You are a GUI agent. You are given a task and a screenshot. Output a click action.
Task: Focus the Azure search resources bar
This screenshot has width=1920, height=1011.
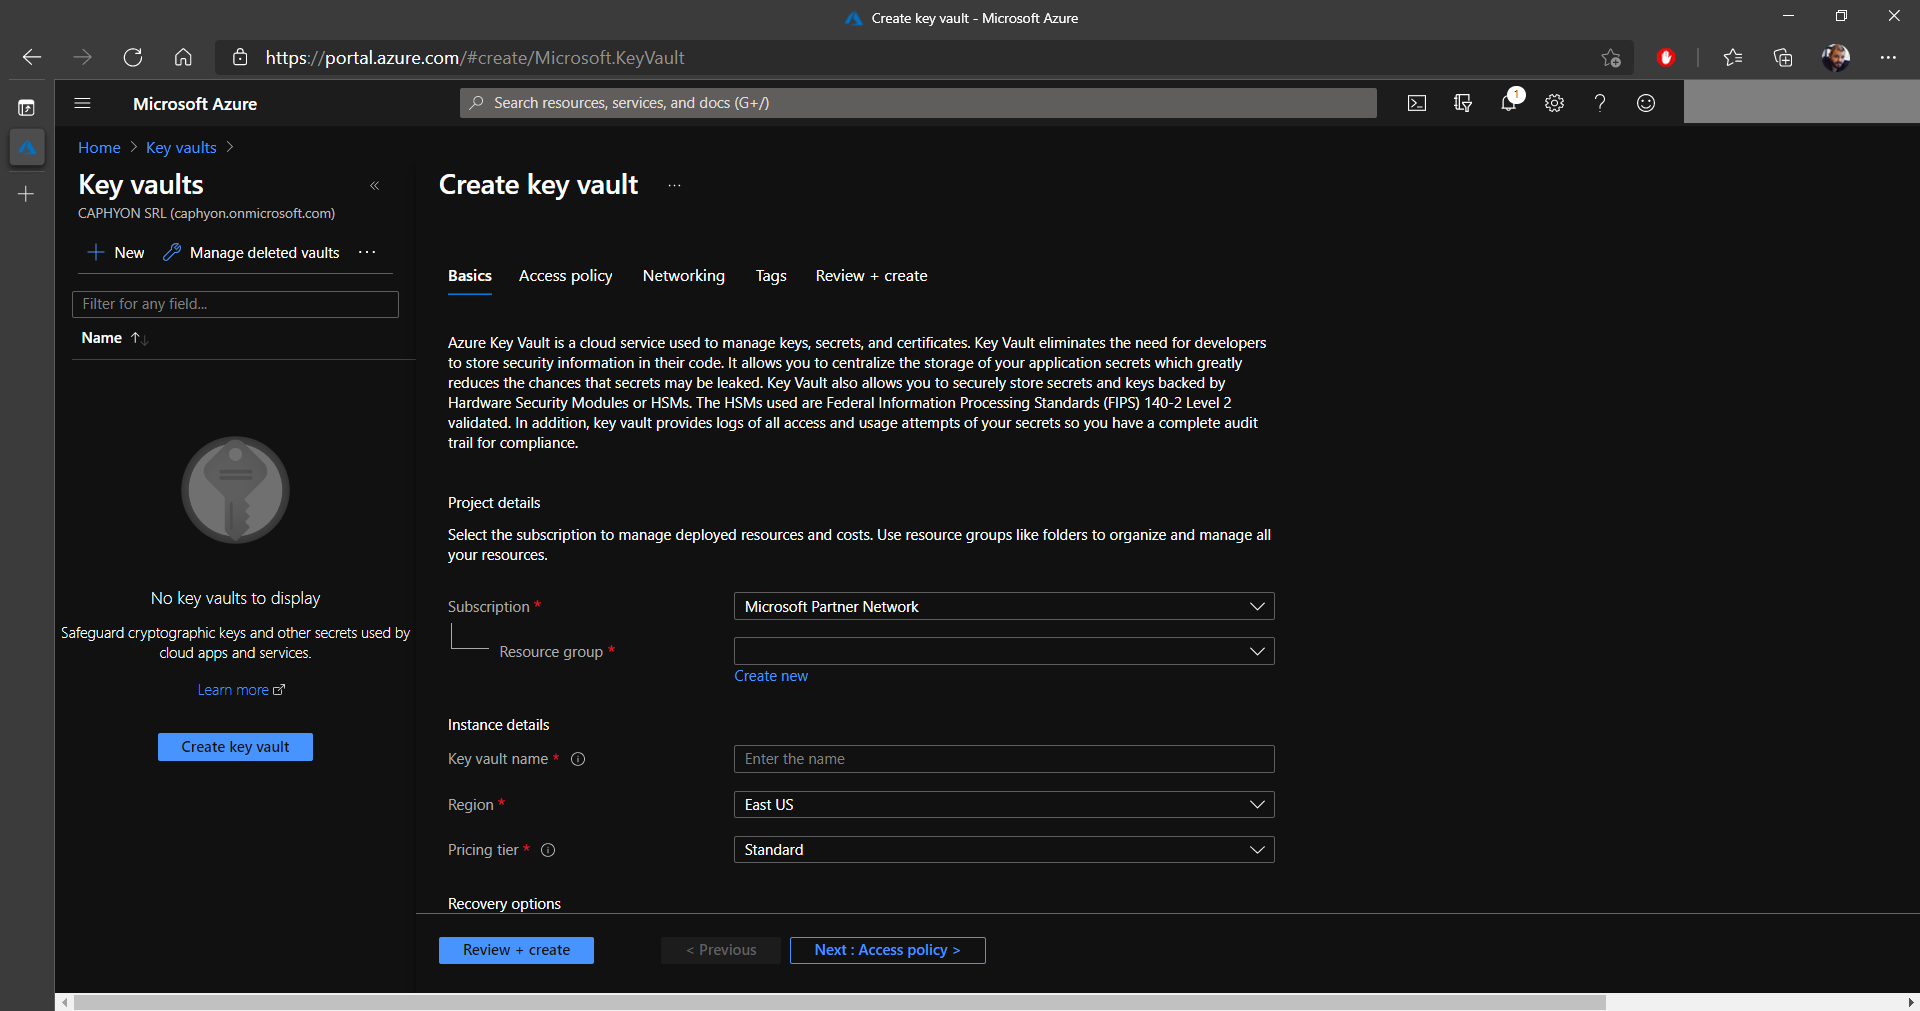point(918,103)
